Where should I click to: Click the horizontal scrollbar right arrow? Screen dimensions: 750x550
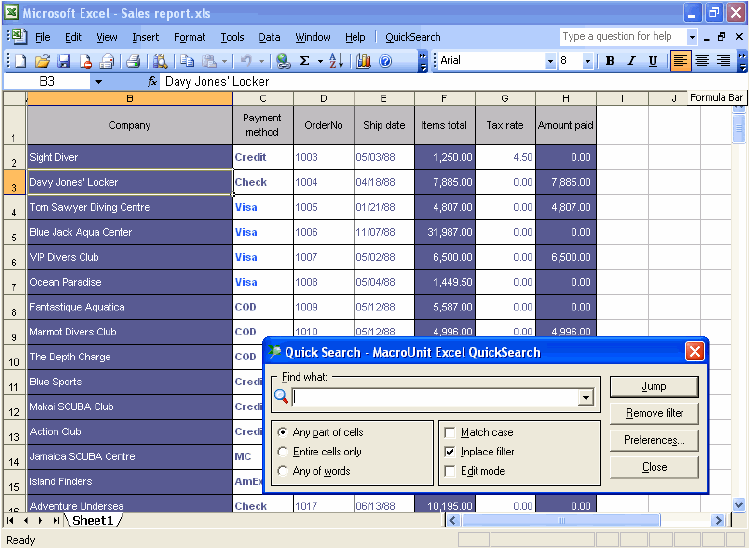(718, 520)
